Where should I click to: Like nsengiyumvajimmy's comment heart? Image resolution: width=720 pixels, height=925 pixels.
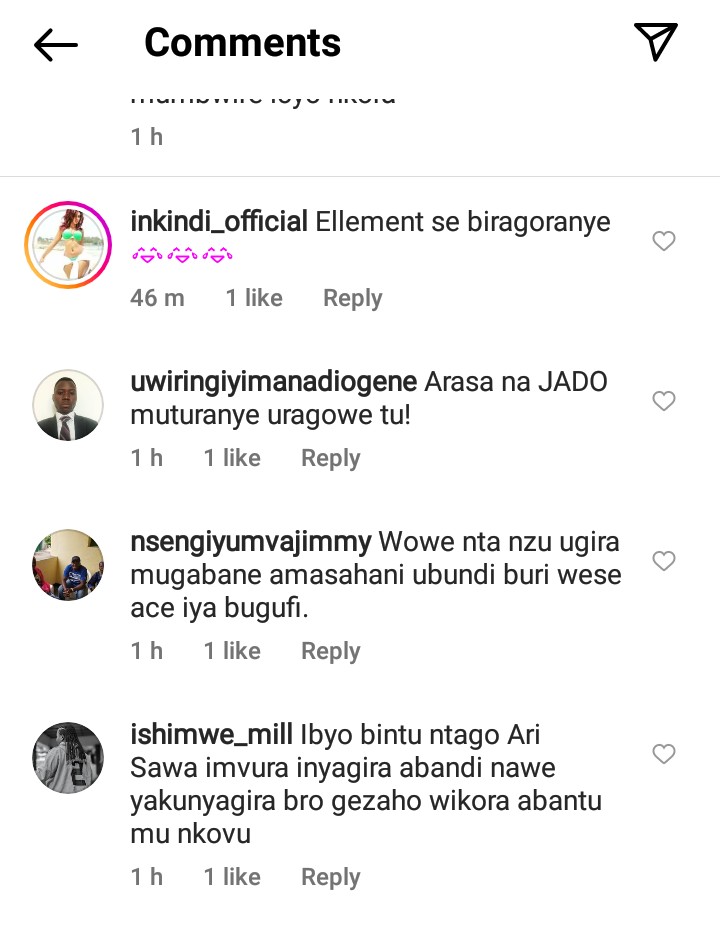[x=663, y=560]
